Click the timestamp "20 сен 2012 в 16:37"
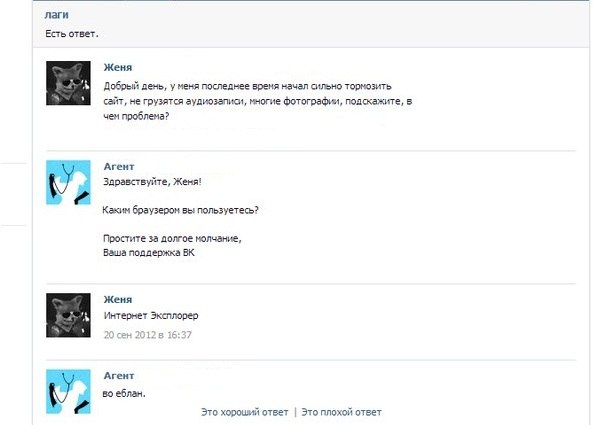 147,335
